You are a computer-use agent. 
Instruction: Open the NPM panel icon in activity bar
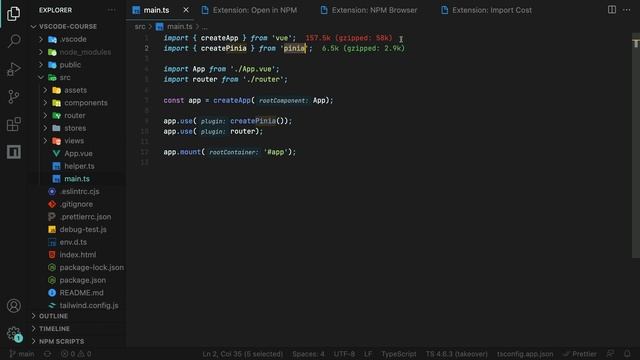click(x=13, y=152)
